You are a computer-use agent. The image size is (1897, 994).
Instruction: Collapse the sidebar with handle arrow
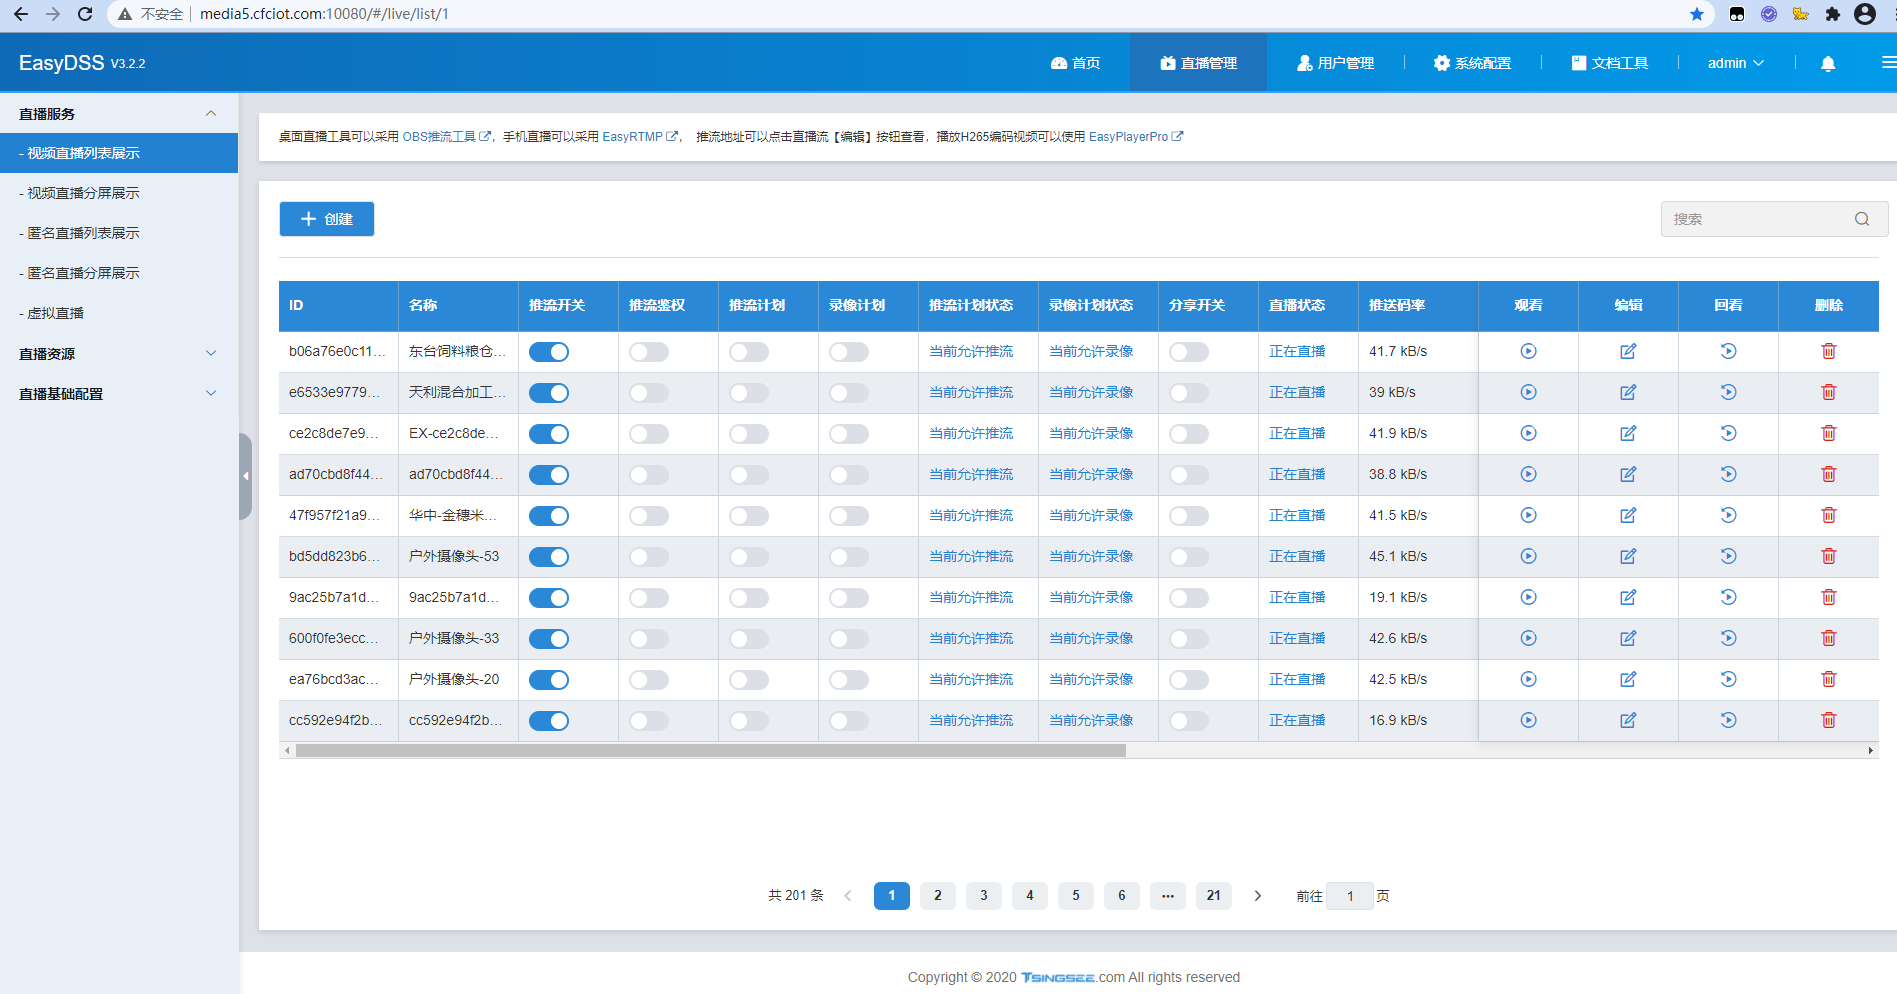coord(245,476)
